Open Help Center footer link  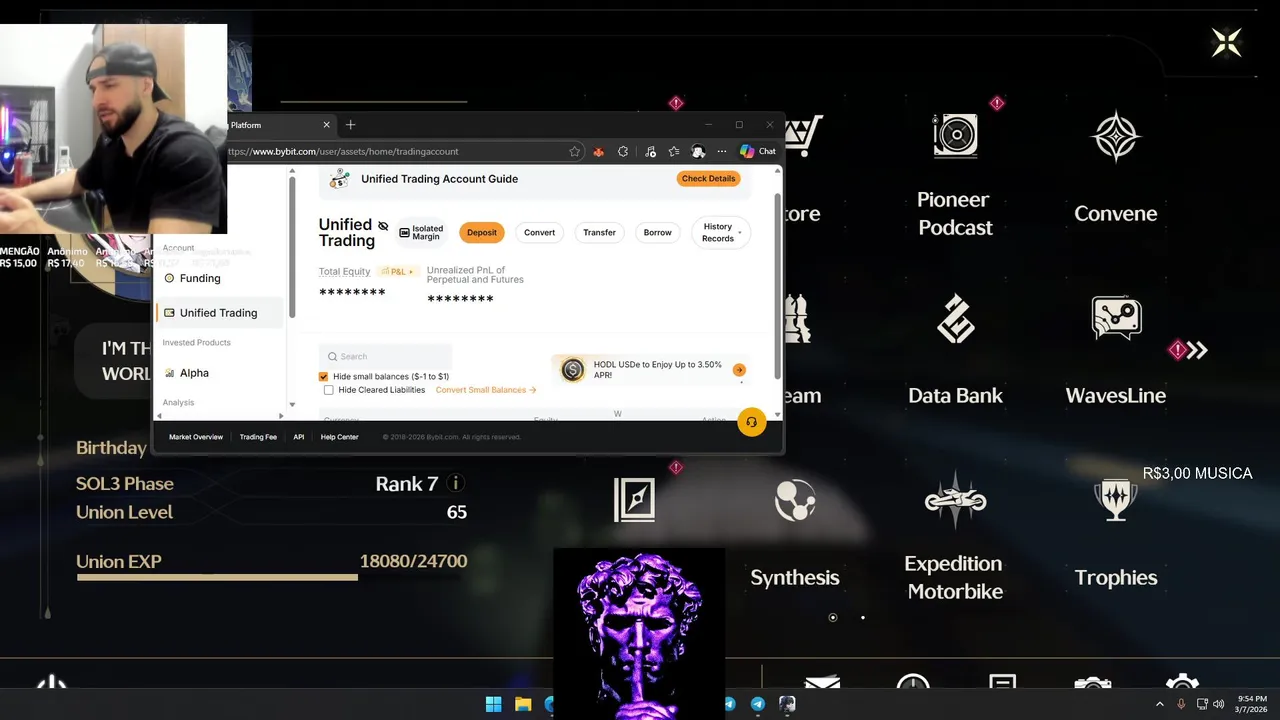[339, 437]
